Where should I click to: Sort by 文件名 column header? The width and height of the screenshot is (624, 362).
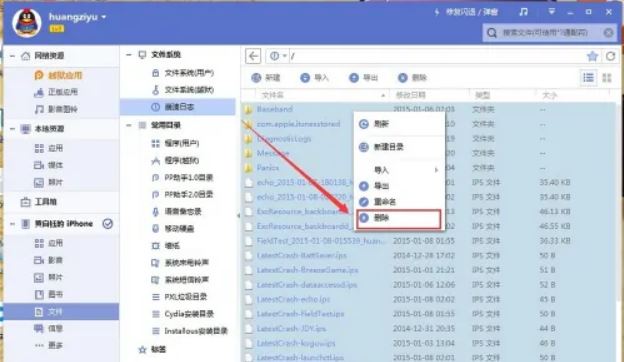click(x=273, y=95)
